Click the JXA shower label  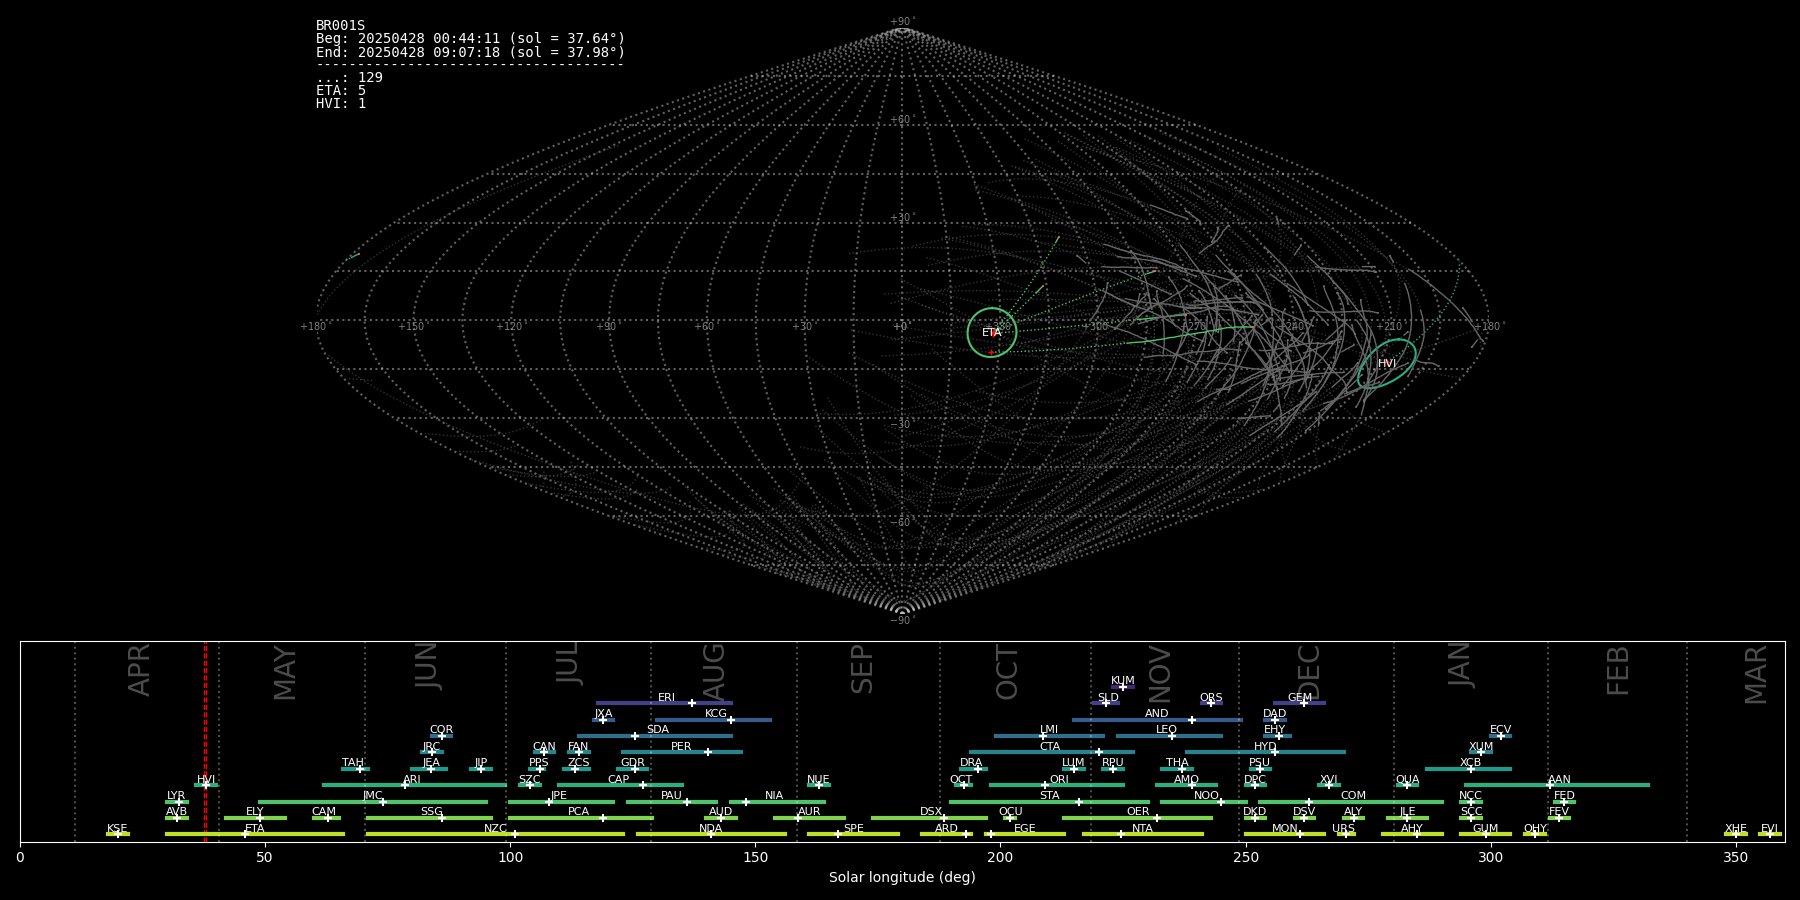[603, 714]
